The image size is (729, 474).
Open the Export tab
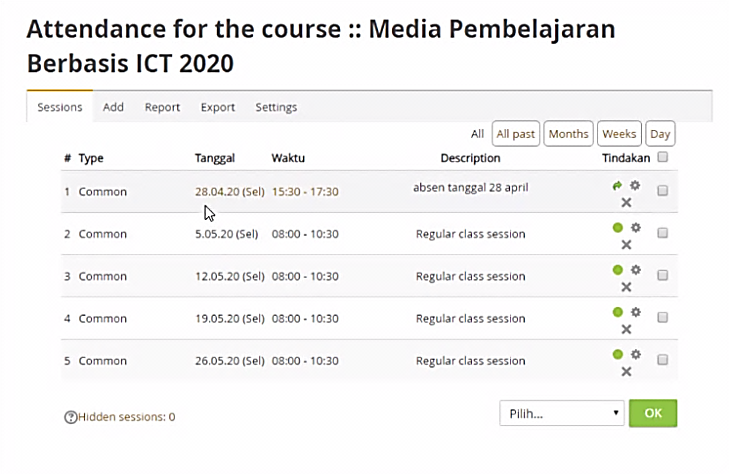[218, 107]
